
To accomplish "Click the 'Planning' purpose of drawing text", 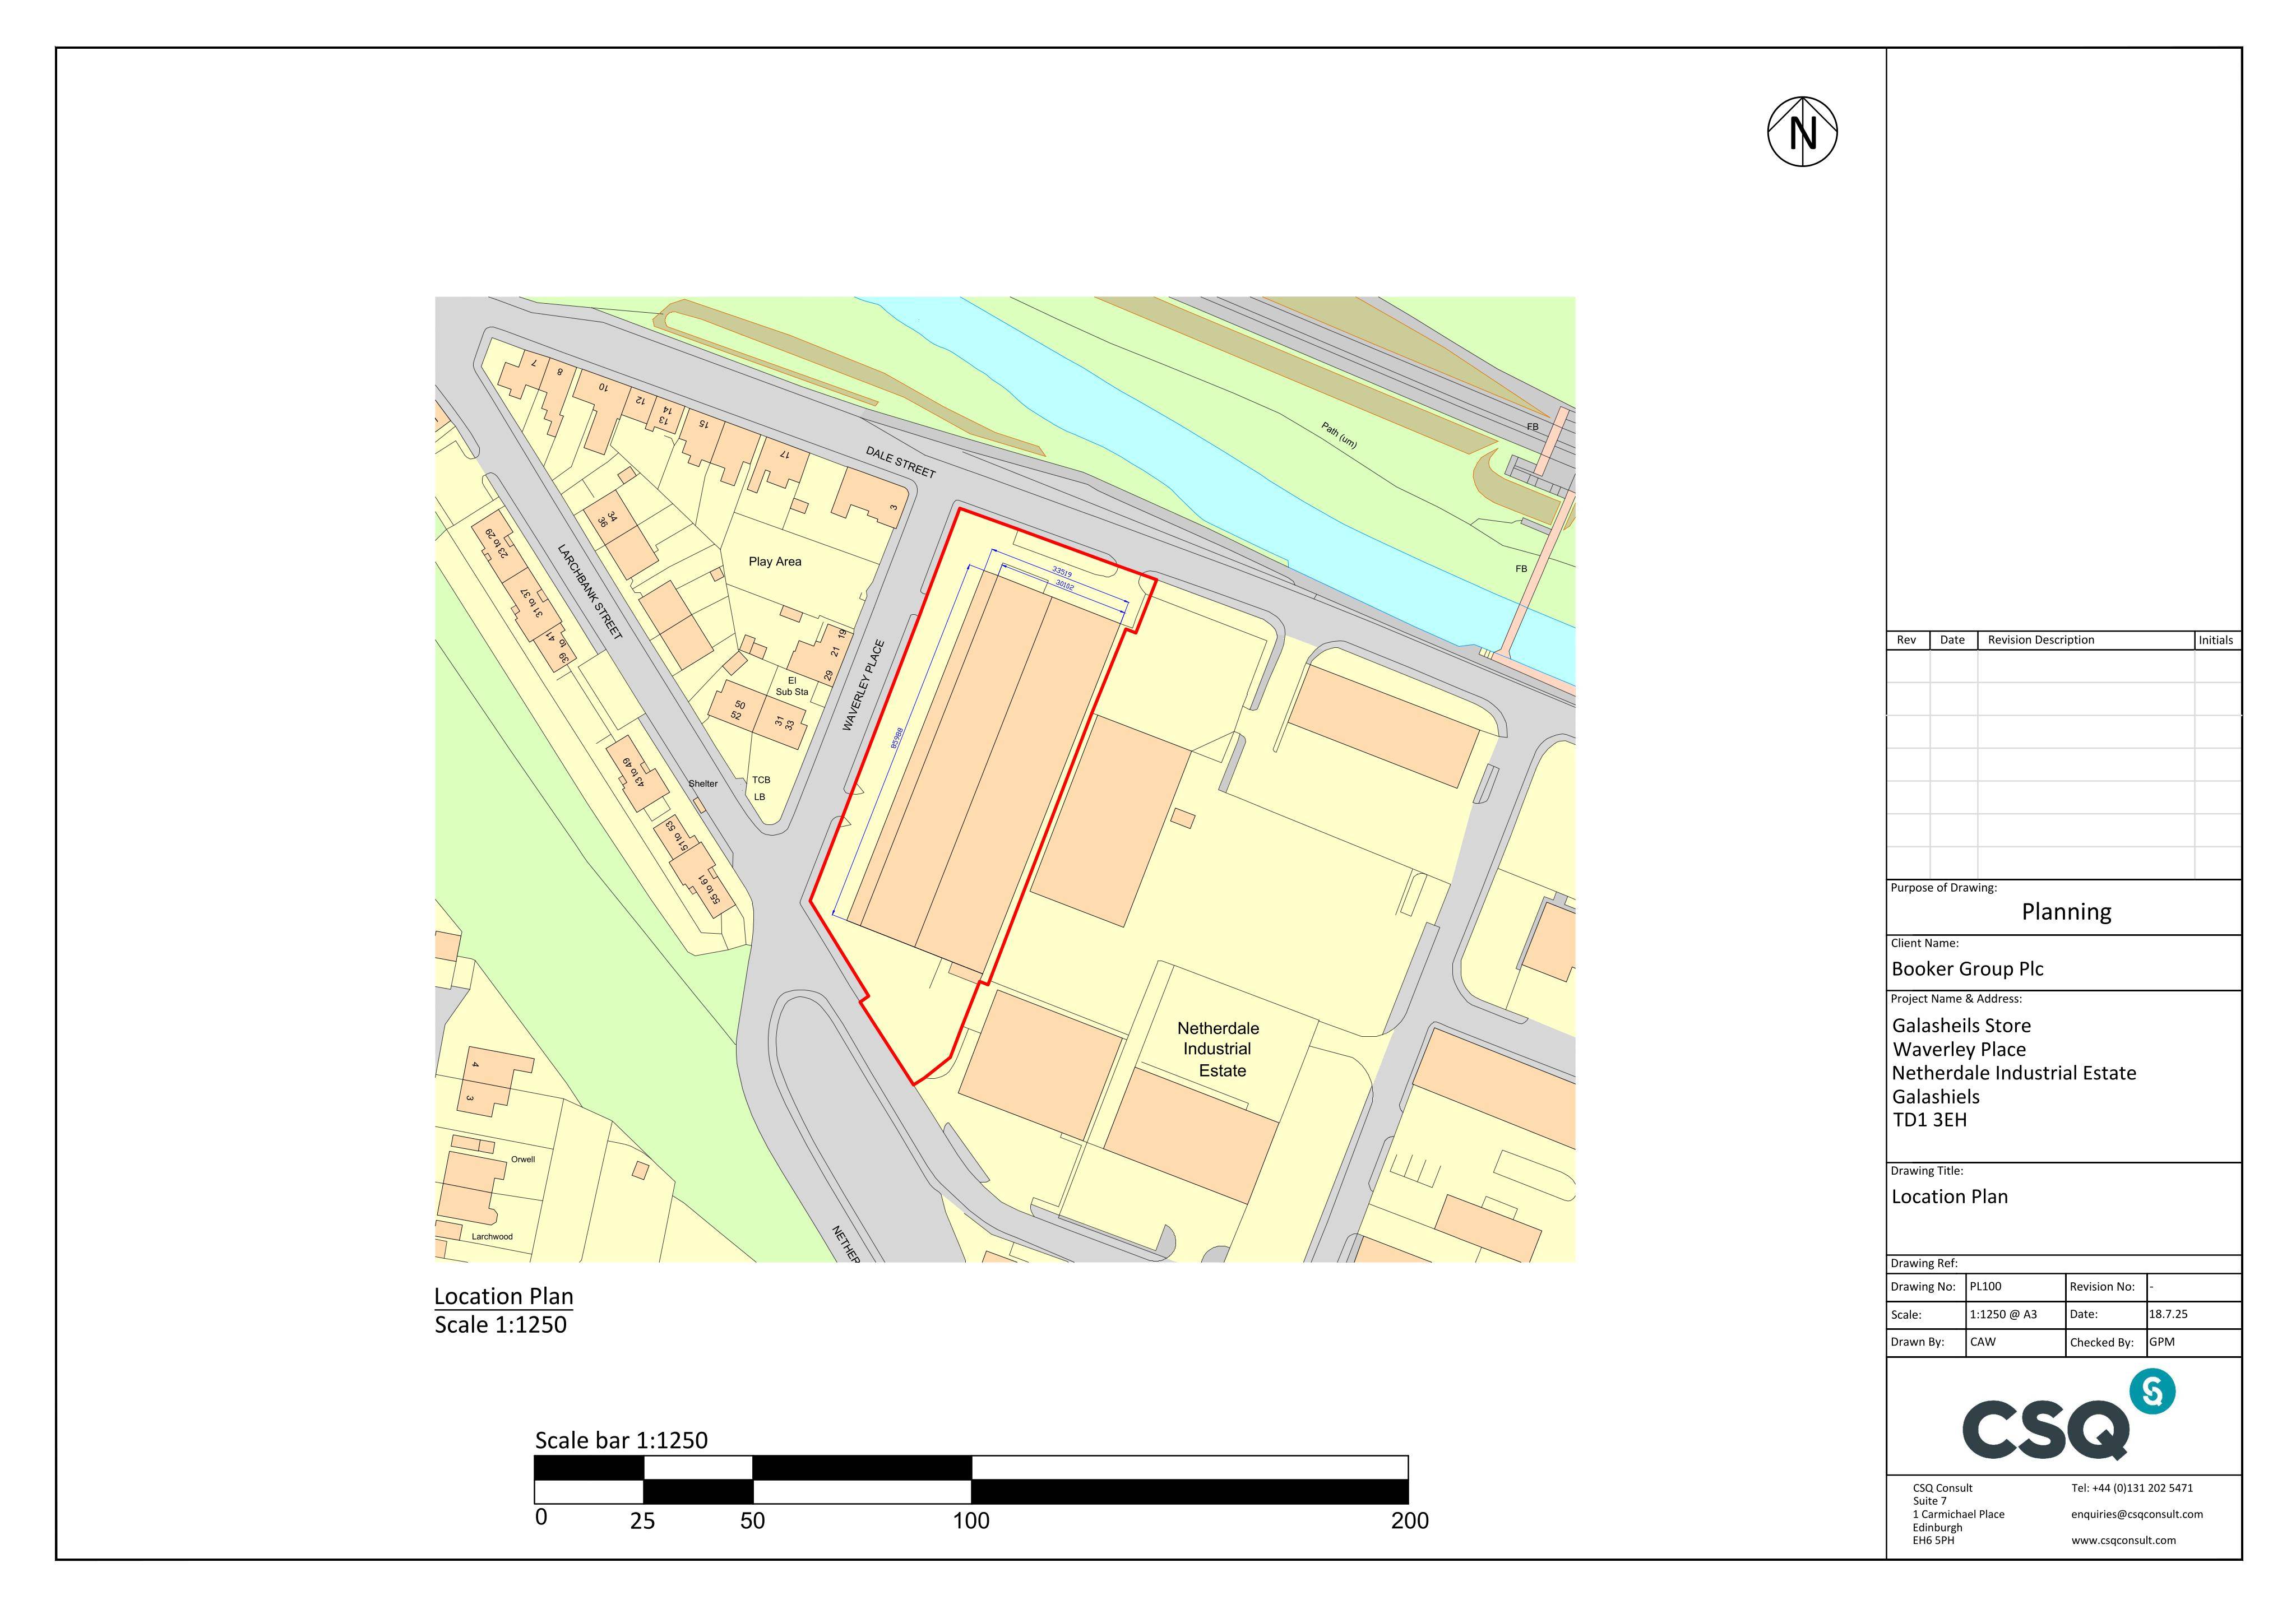I will coord(2066,912).
